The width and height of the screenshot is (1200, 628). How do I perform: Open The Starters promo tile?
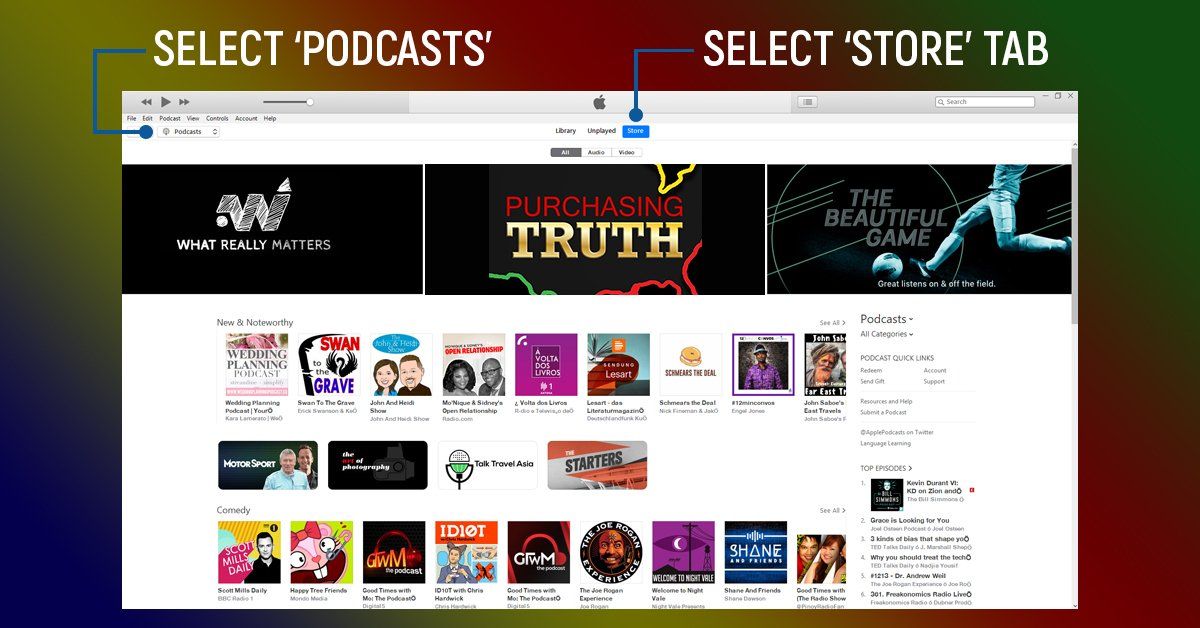click(597, 465)
